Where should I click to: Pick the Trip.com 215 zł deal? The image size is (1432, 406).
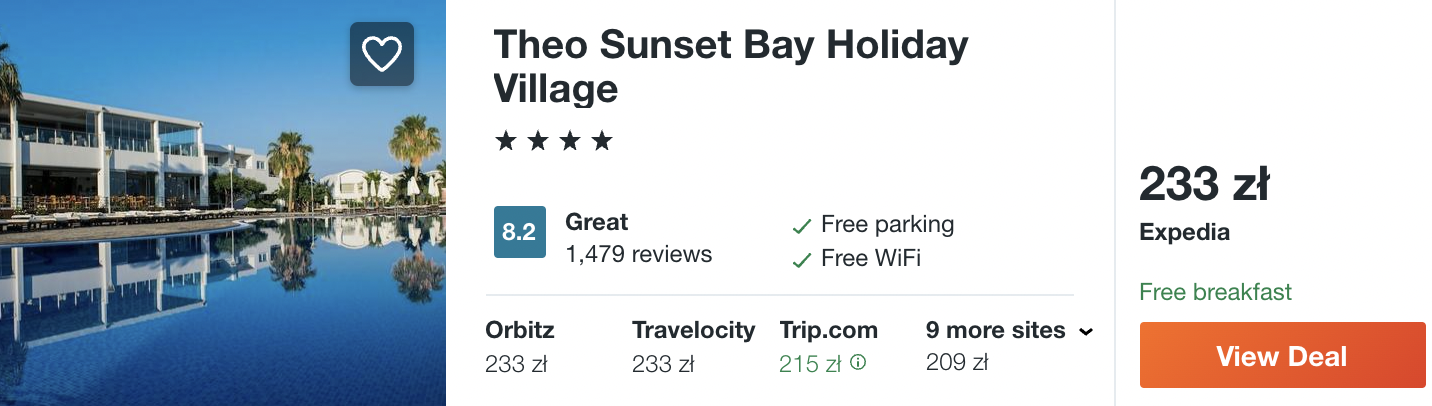point(810,364)
